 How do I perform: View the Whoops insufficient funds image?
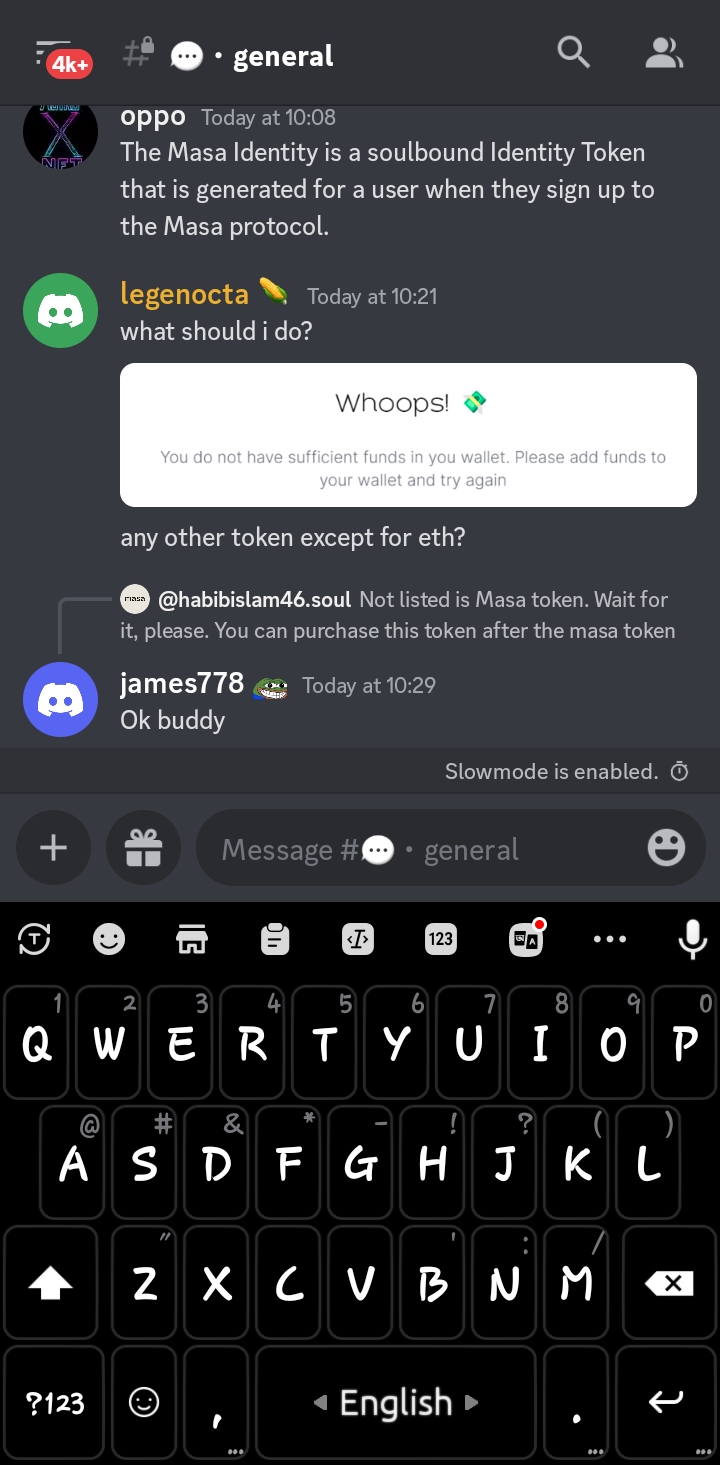pos(408,435)
